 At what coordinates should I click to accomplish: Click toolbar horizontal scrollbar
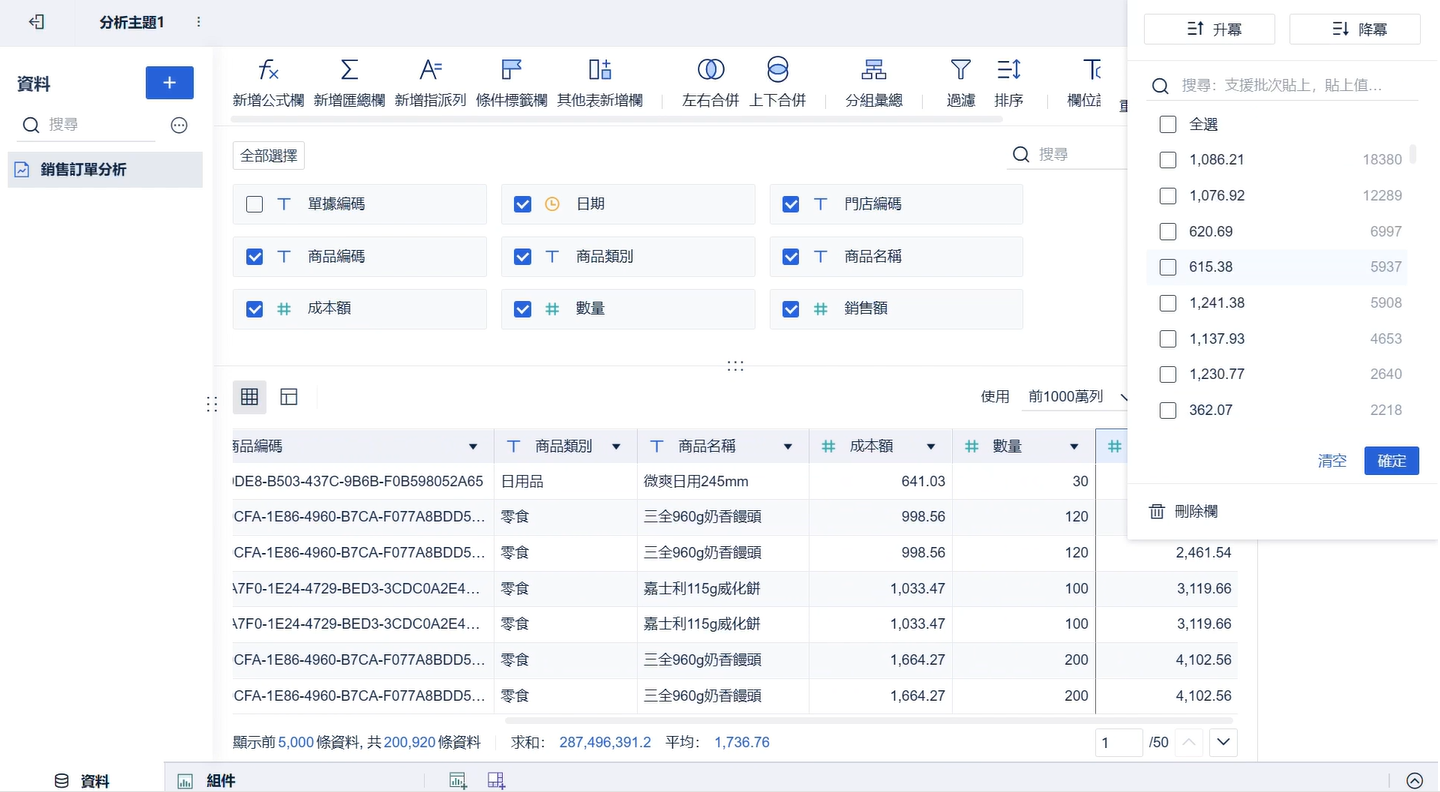pyautogui.click(x=617, y=119)
